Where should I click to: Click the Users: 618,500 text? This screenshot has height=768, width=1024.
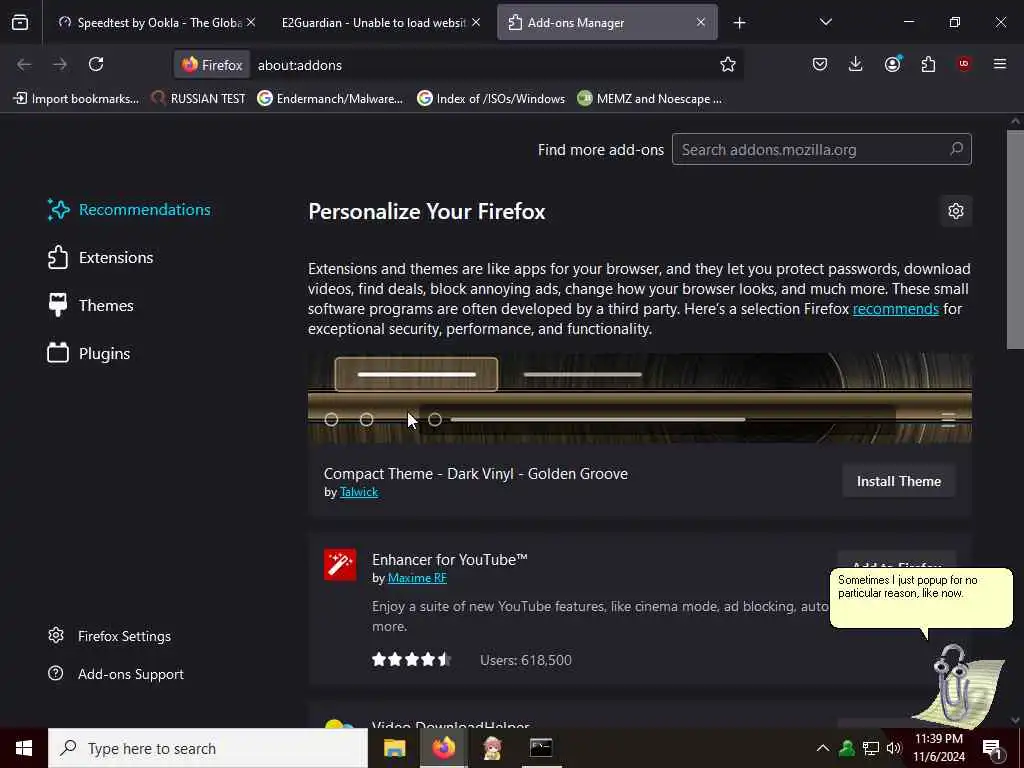click(x=526, y=660)
